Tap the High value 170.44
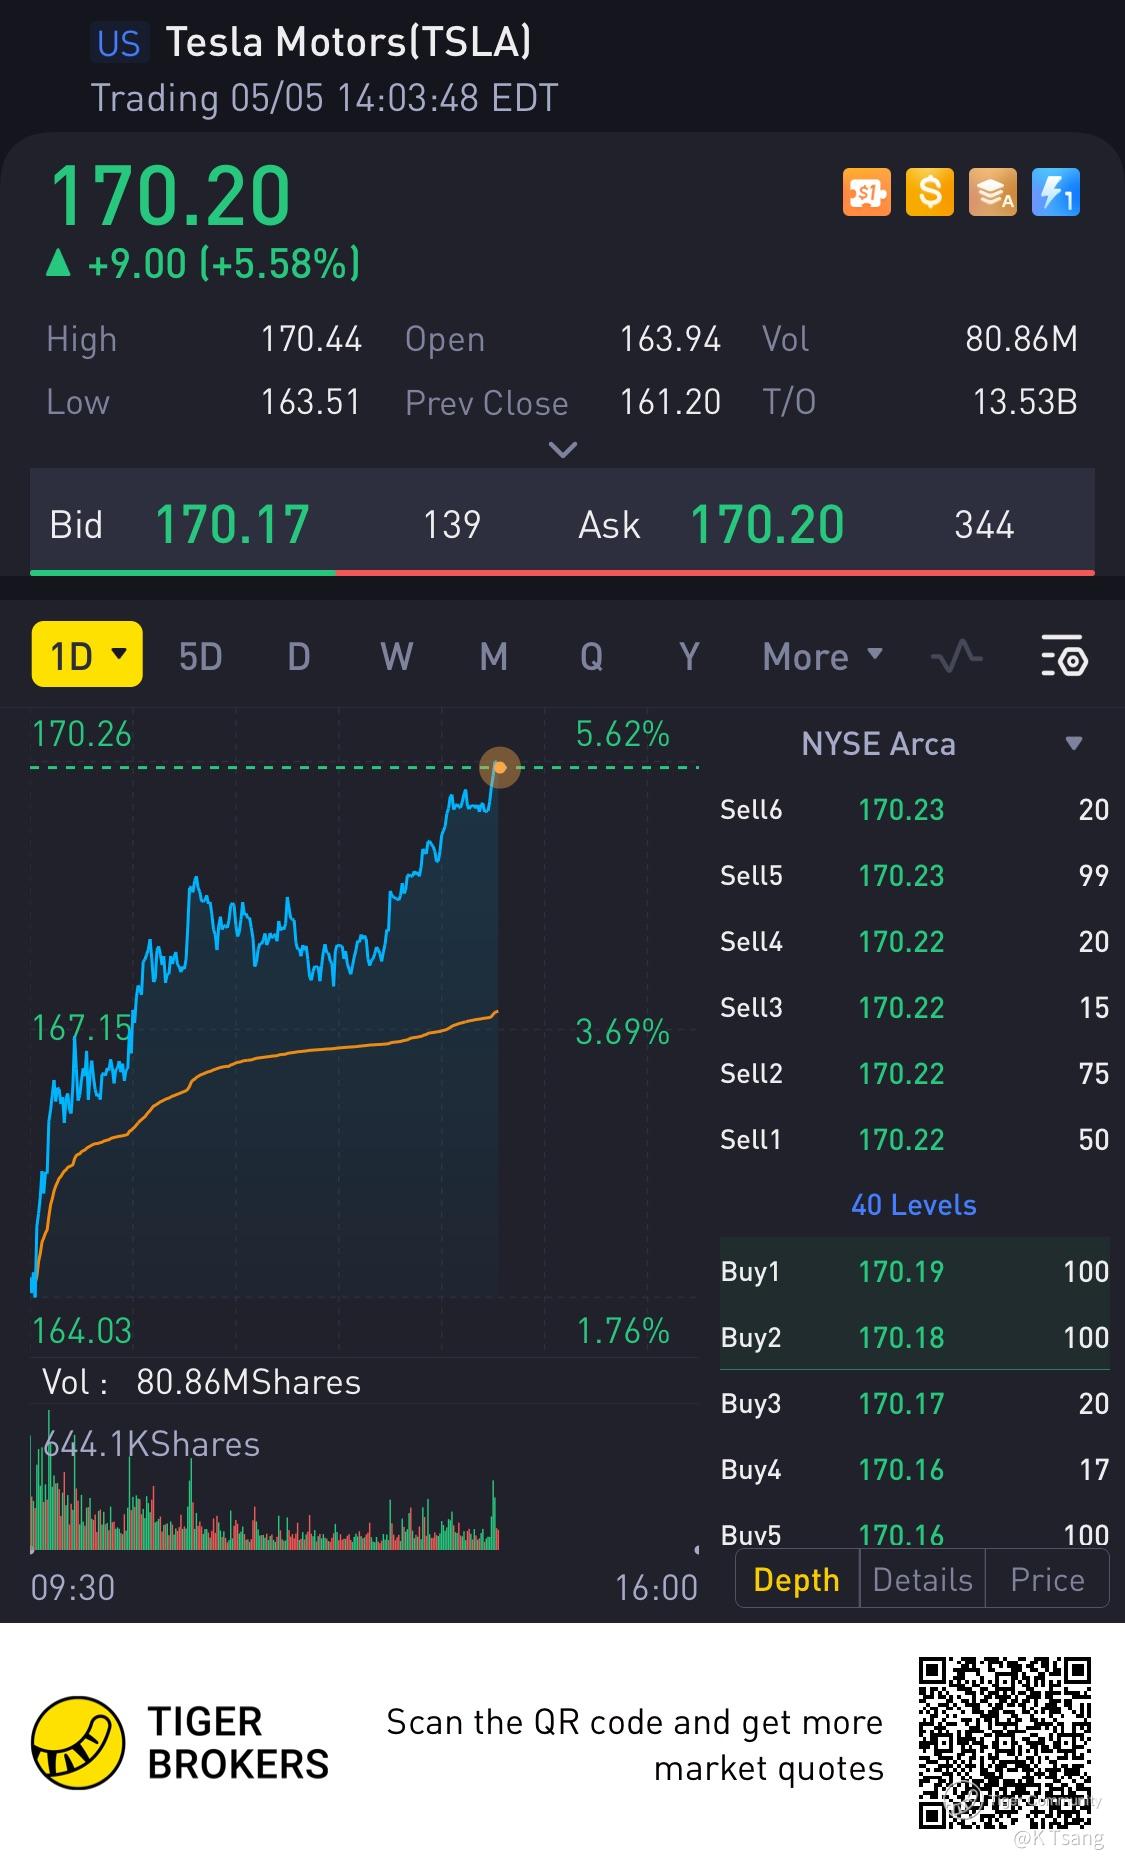 (x=311, y=340)
